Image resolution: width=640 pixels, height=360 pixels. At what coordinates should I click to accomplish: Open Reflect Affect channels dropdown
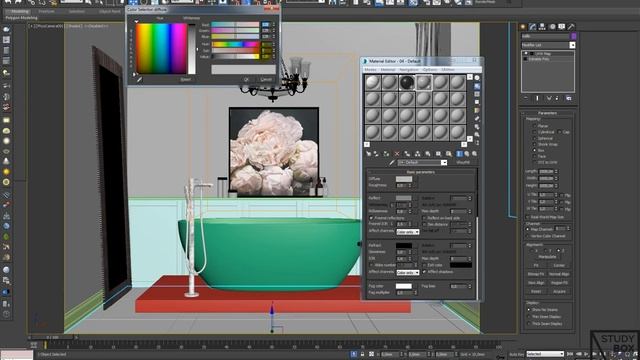point(408,232)
